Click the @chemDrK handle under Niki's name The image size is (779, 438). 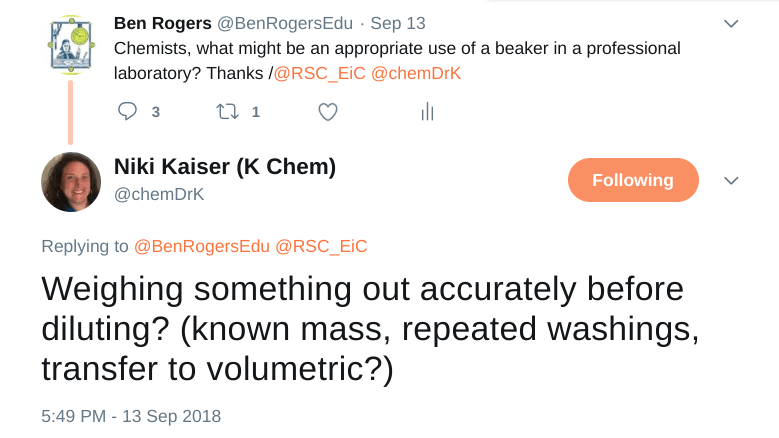(x=159, y=194)
